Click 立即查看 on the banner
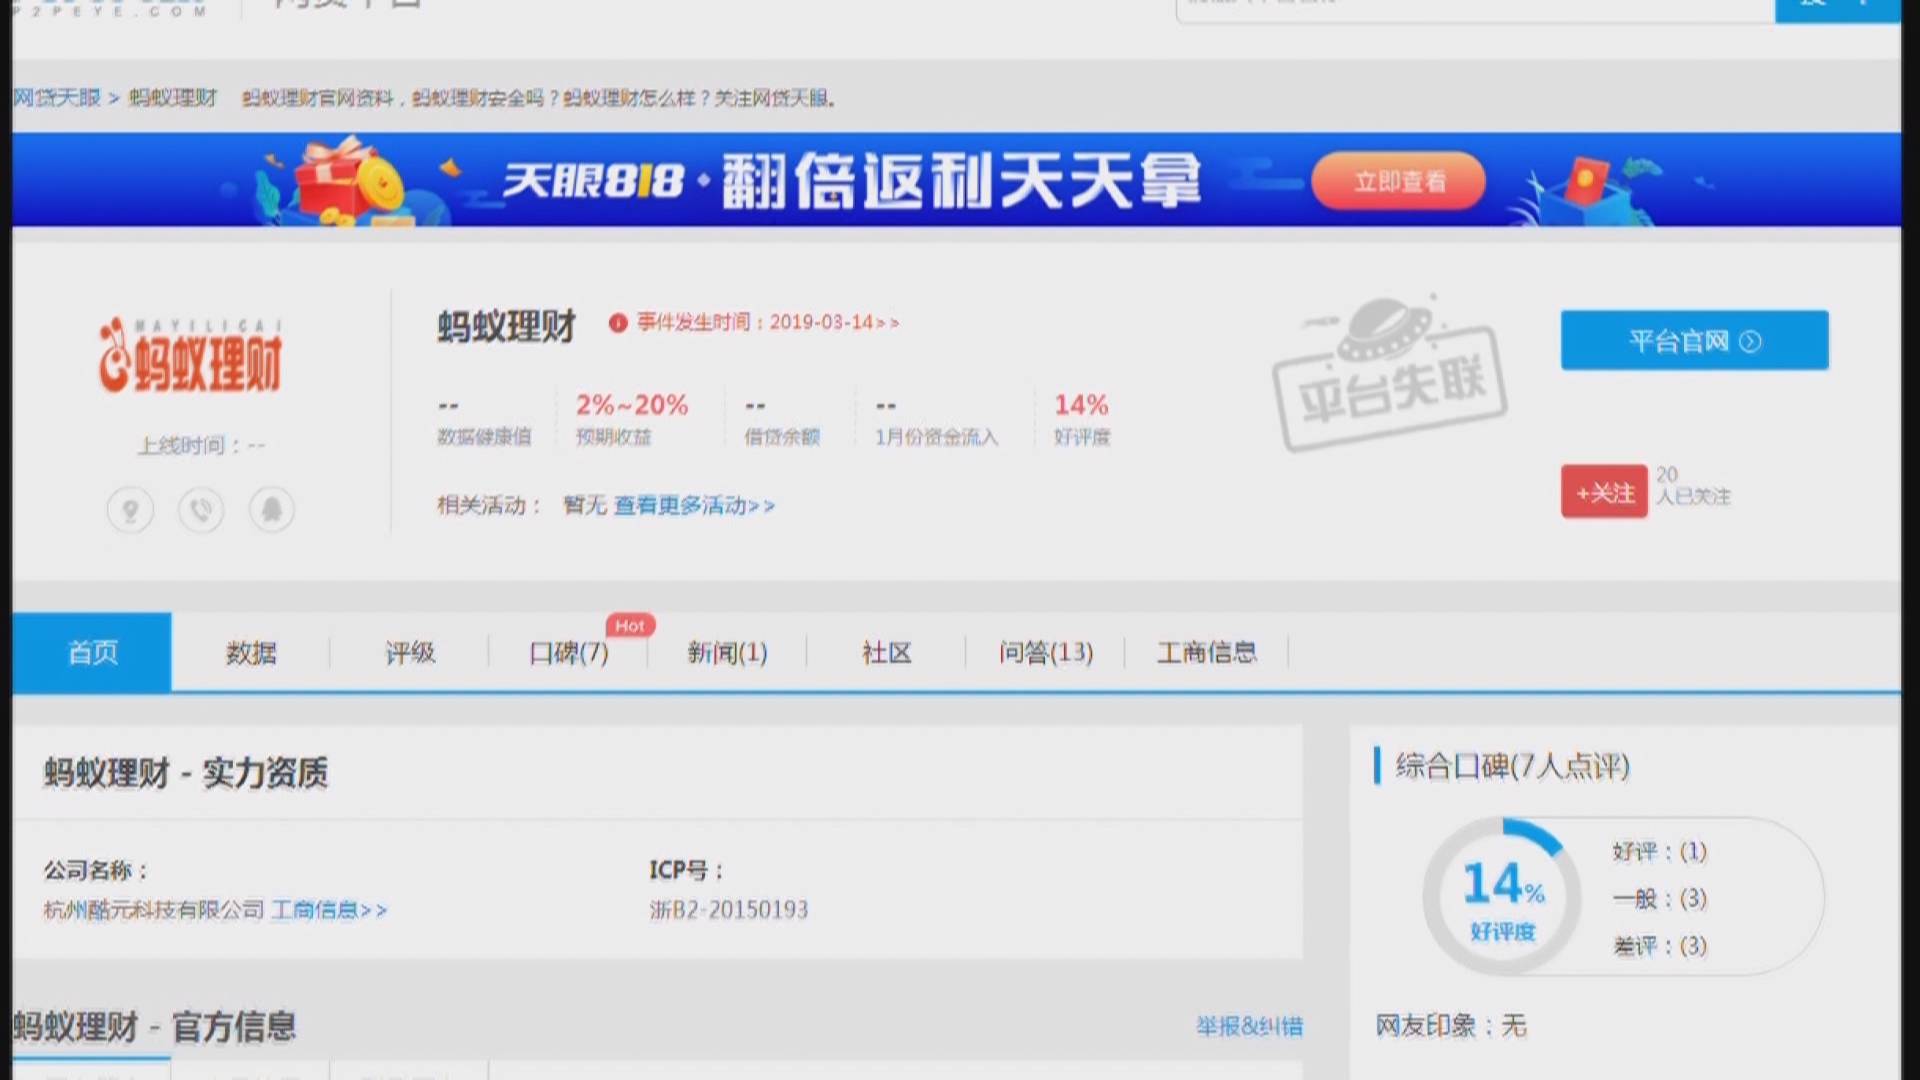Image resolution: width=1920 pixels, height=1080 pixels. [1399, 181]
